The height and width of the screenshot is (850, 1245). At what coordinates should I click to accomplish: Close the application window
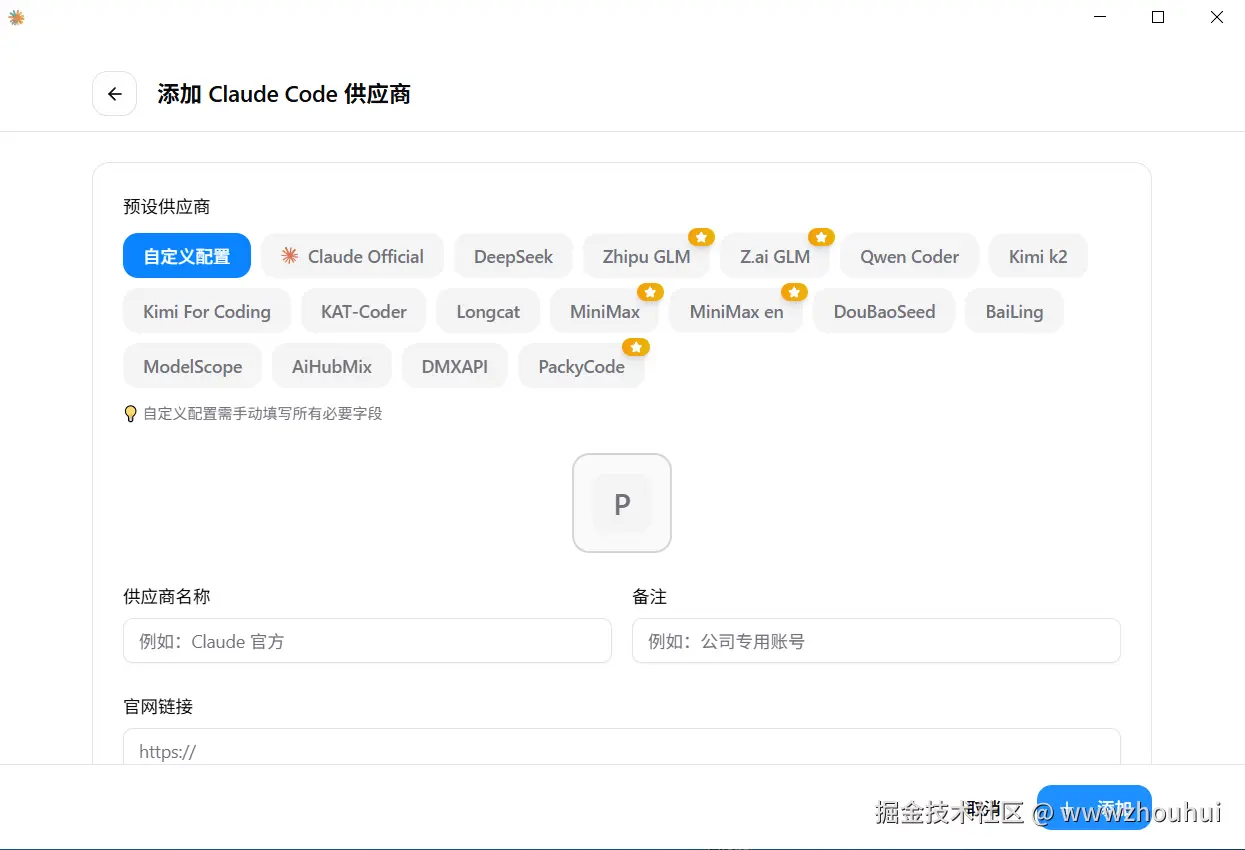pyautogui.click(x=1216, y=17)
